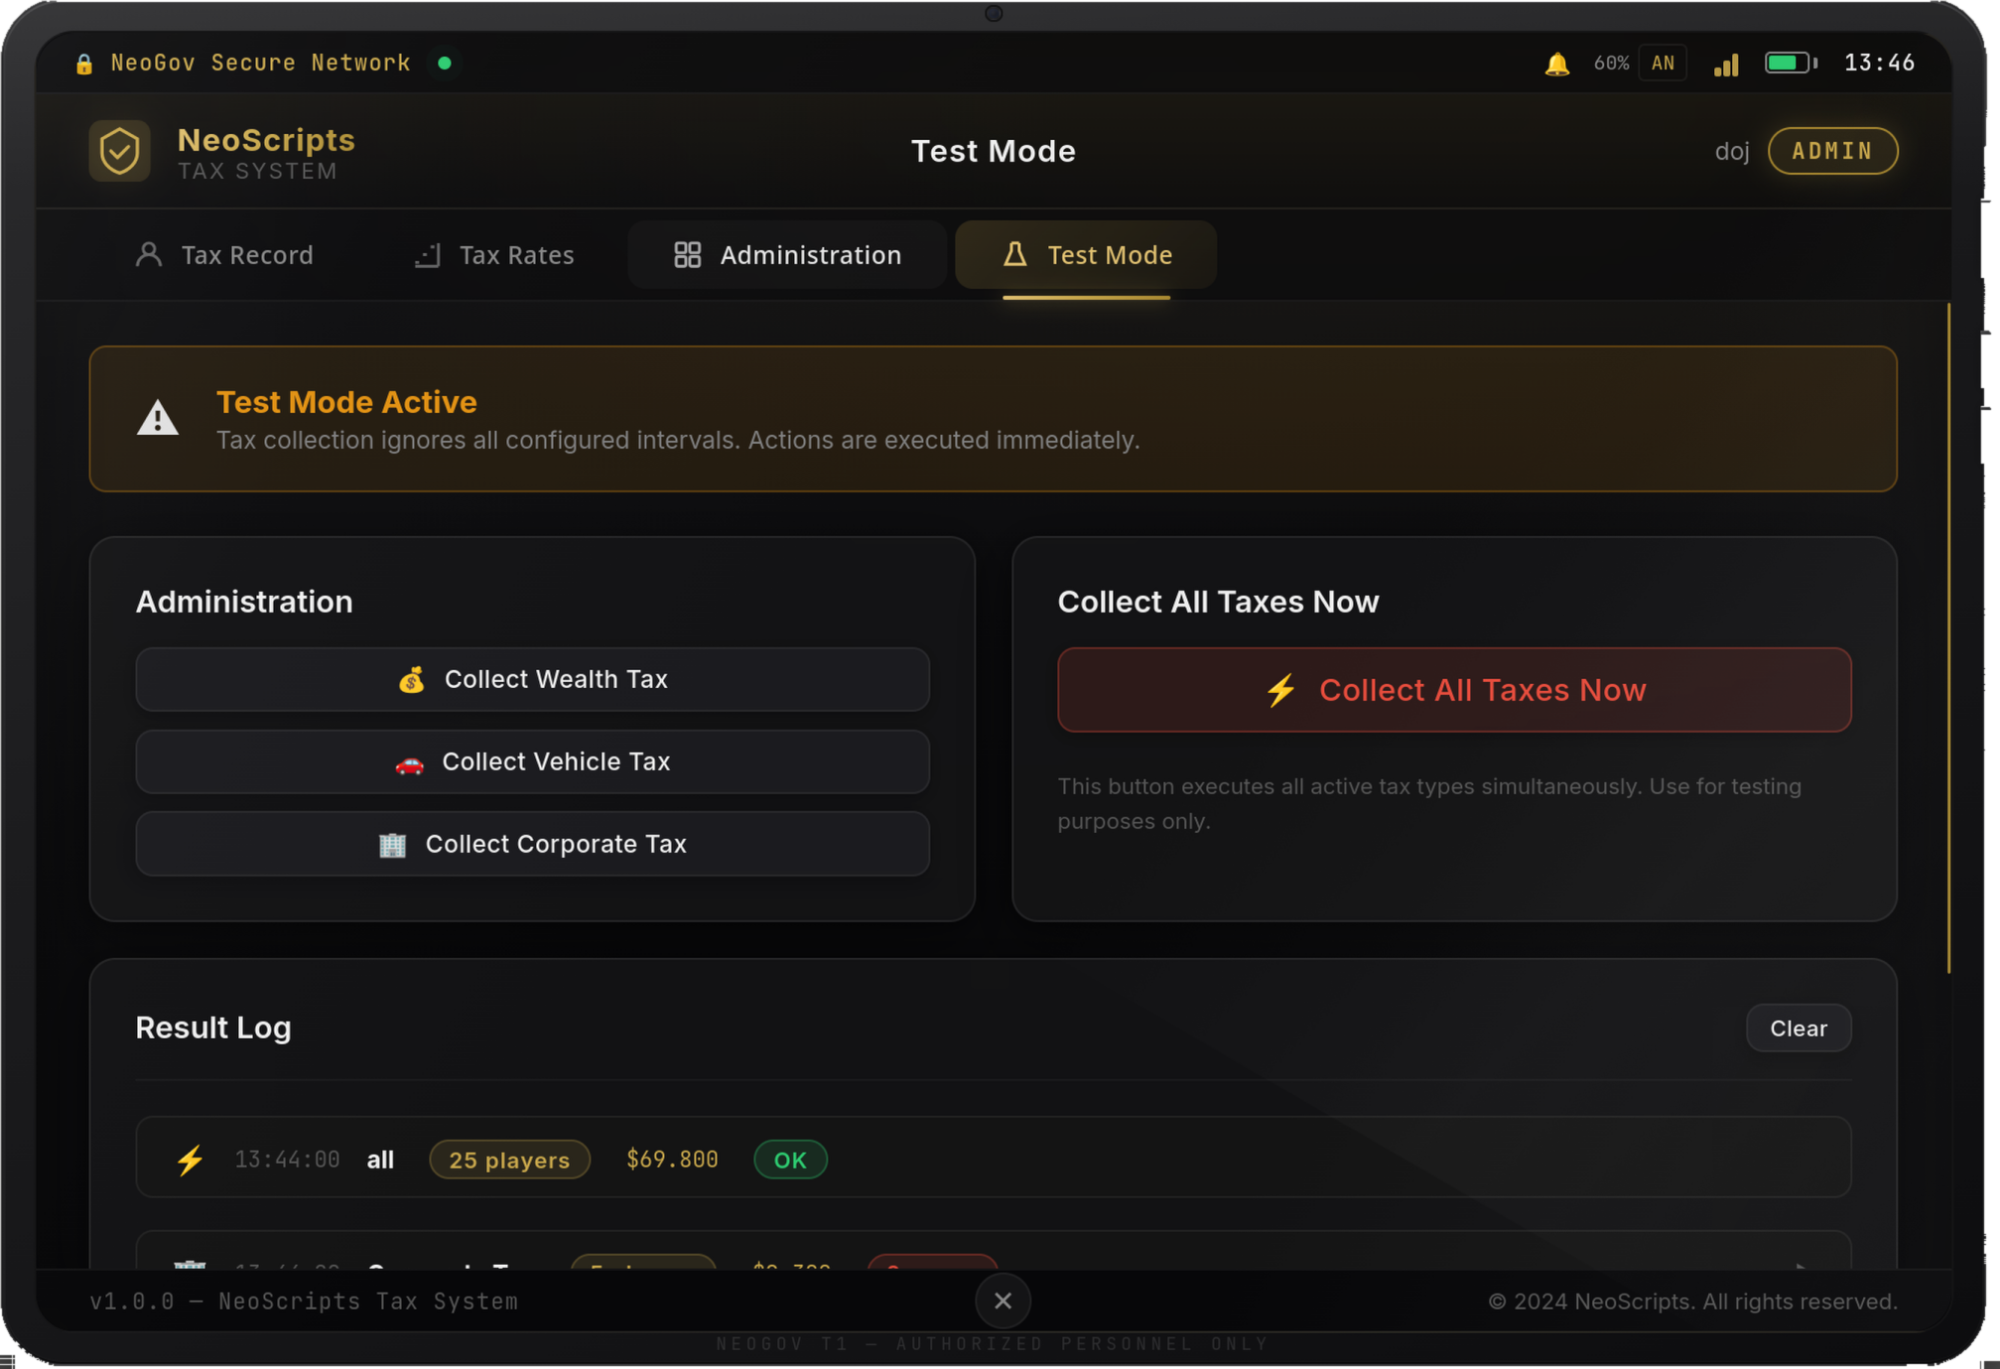Click the 25 players badge in log

[510, 1160]
